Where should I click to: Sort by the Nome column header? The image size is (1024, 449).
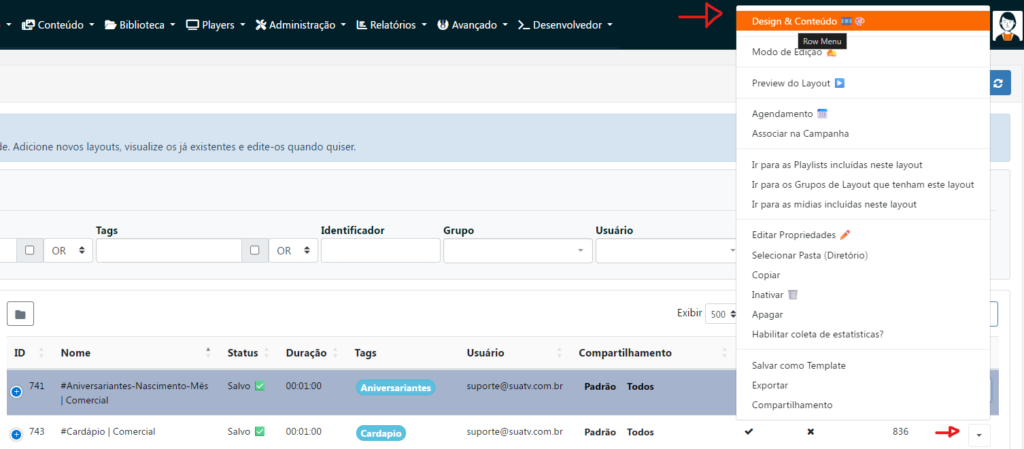click(76, 353)
